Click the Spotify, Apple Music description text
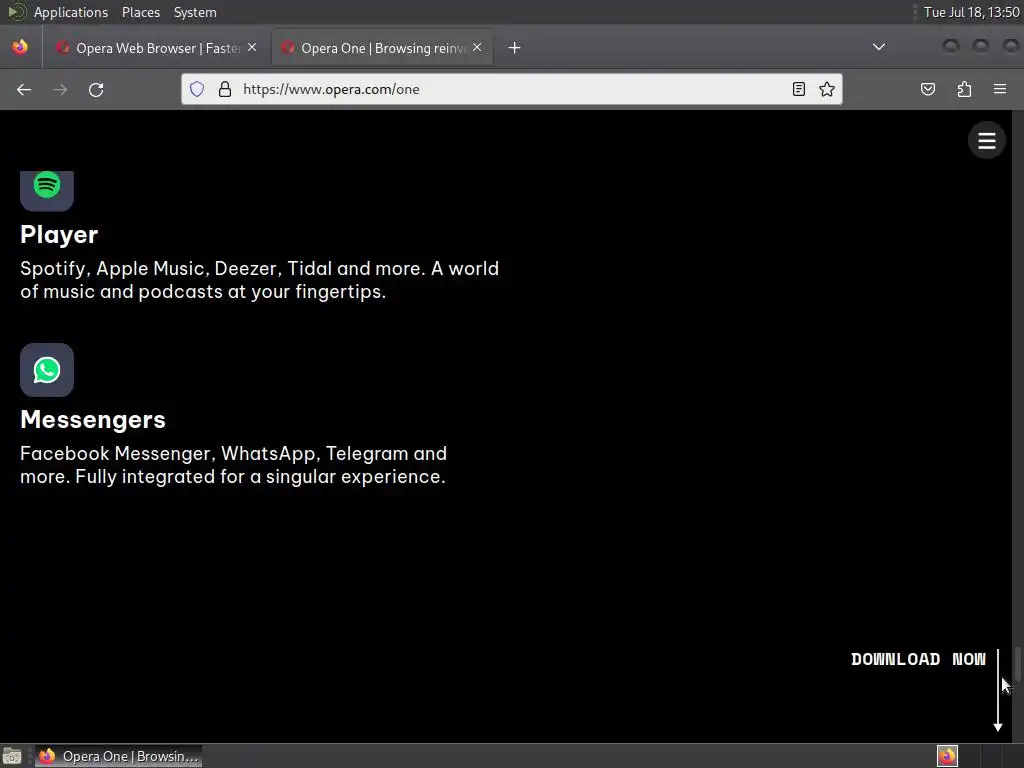 (x=259, y=280)
